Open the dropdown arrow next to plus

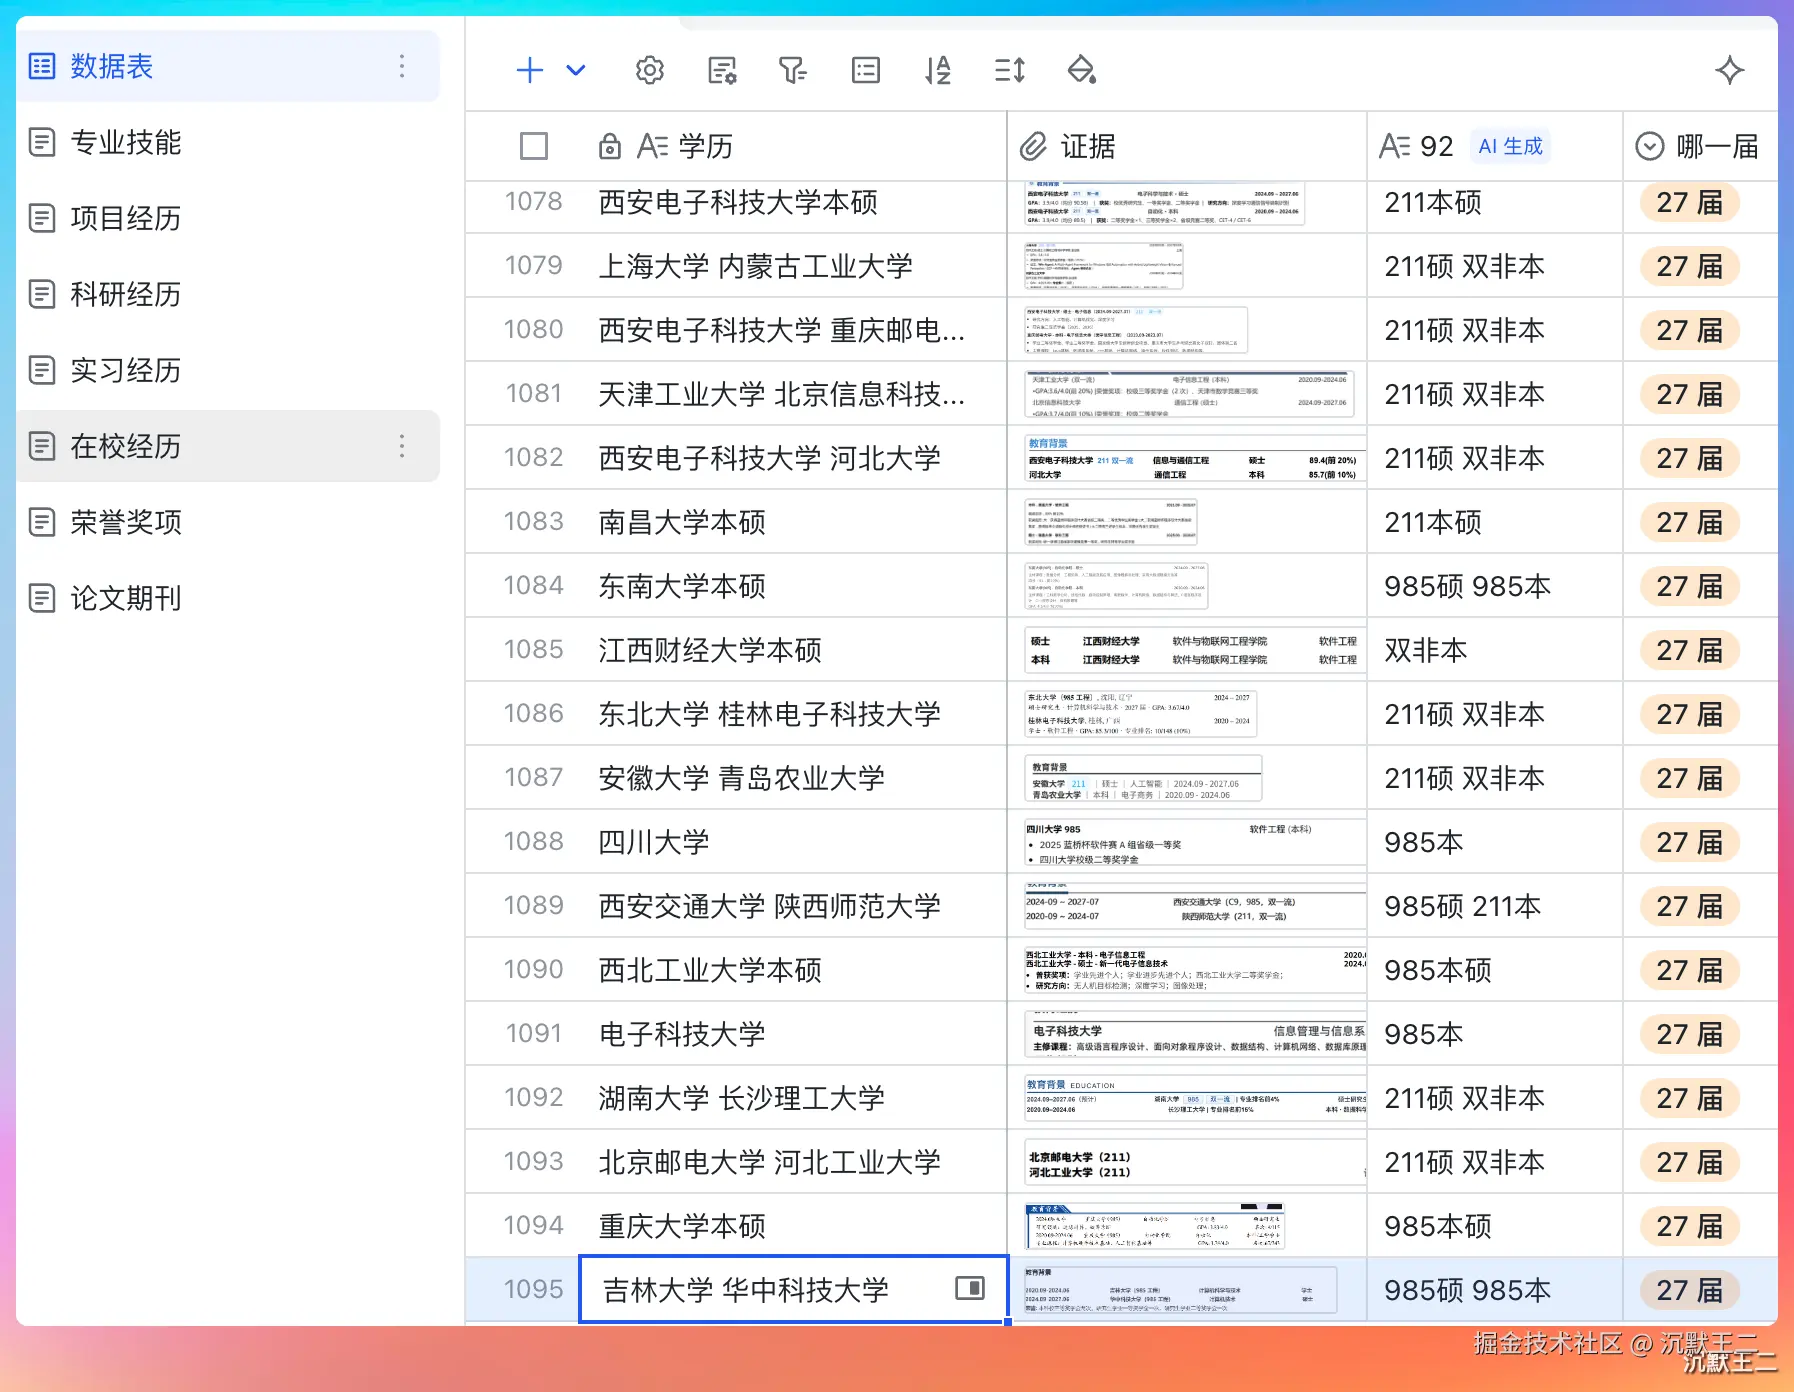click(x=576, y=70)
